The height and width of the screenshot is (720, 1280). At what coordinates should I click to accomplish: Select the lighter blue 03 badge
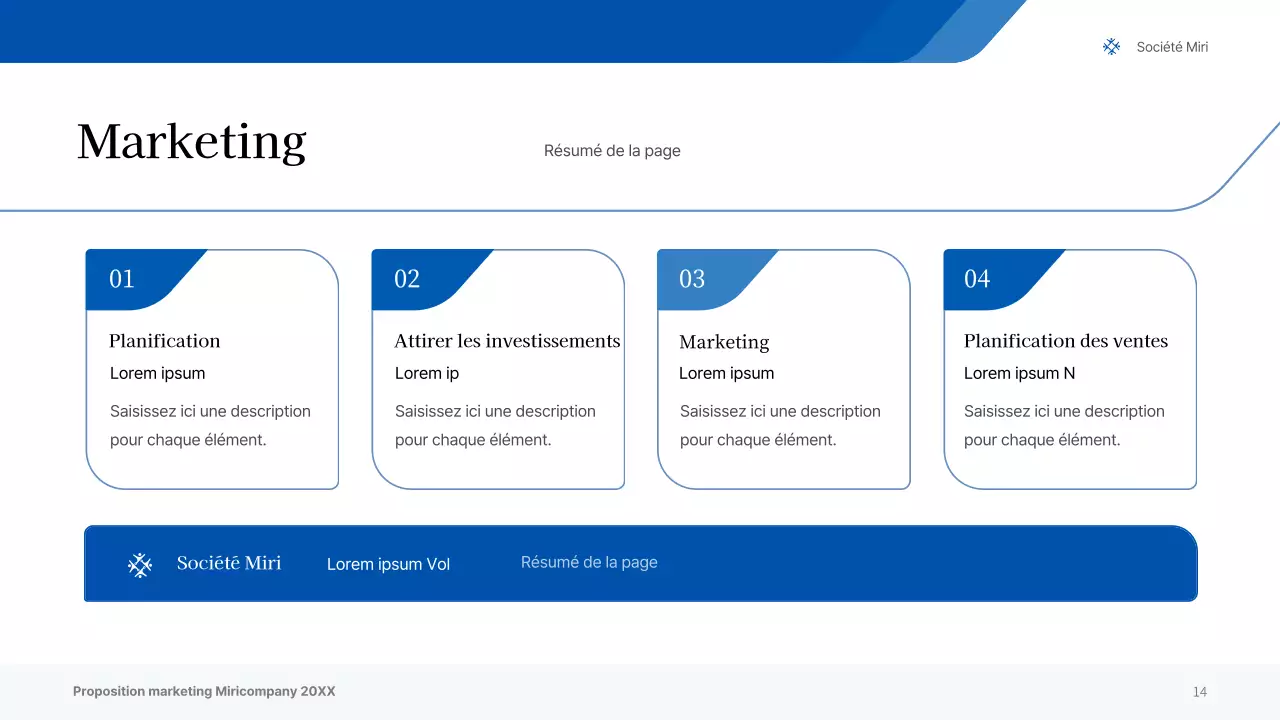(692, 279)
